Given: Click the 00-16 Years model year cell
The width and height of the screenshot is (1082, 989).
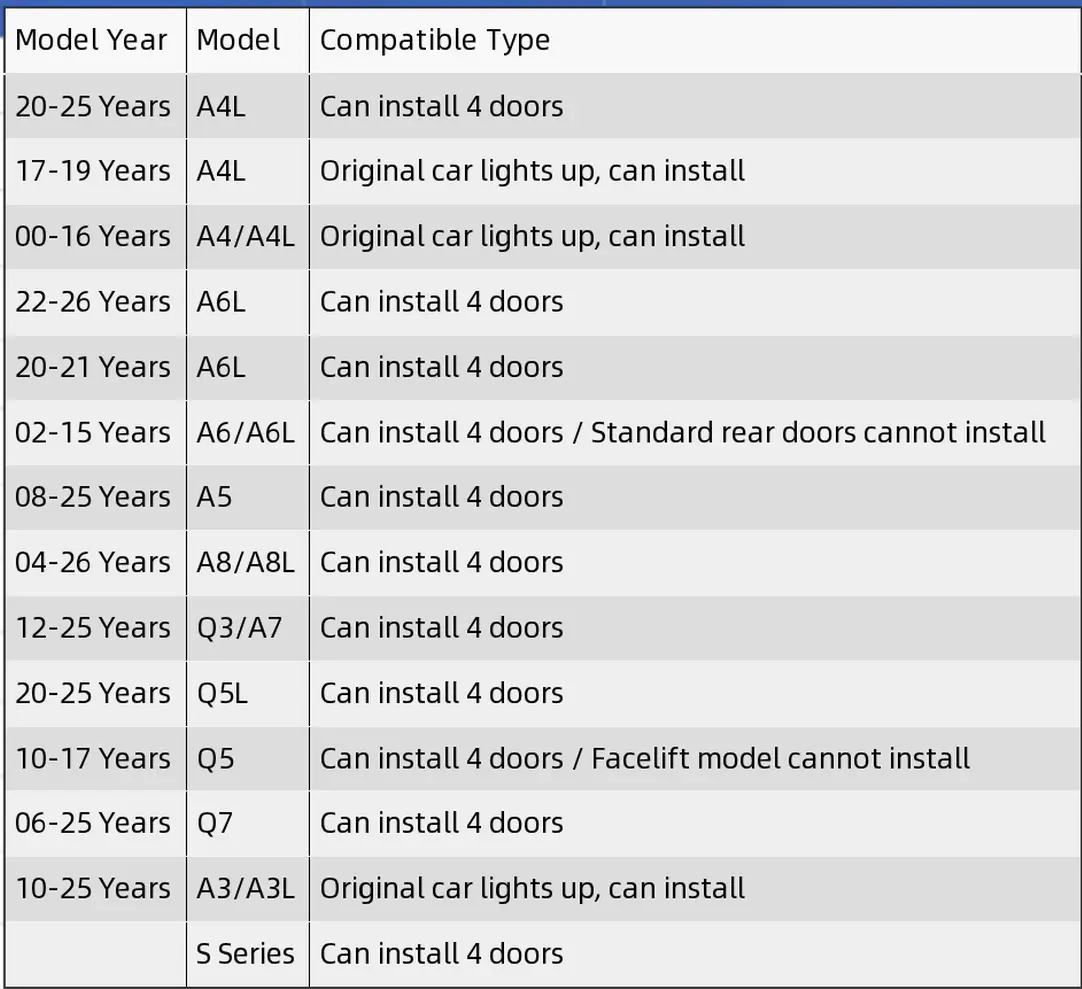Looking at the screenshot, I should click(x=93, y=237).
